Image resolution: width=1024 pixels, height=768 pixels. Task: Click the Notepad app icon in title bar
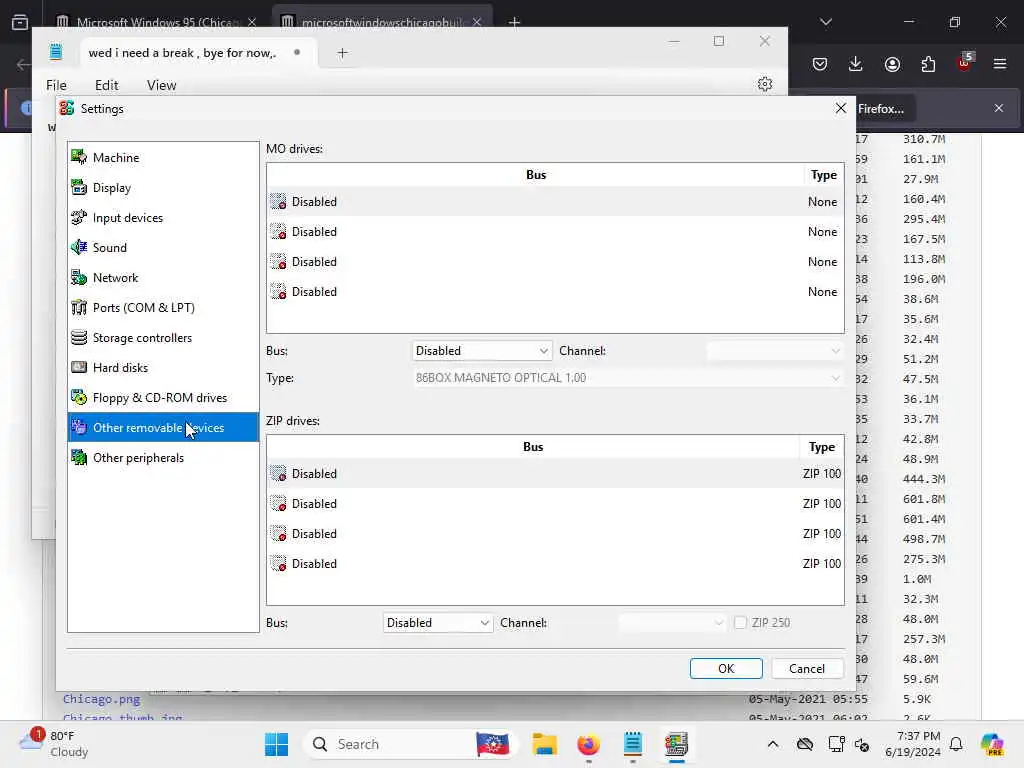click(x=56, y=52)
